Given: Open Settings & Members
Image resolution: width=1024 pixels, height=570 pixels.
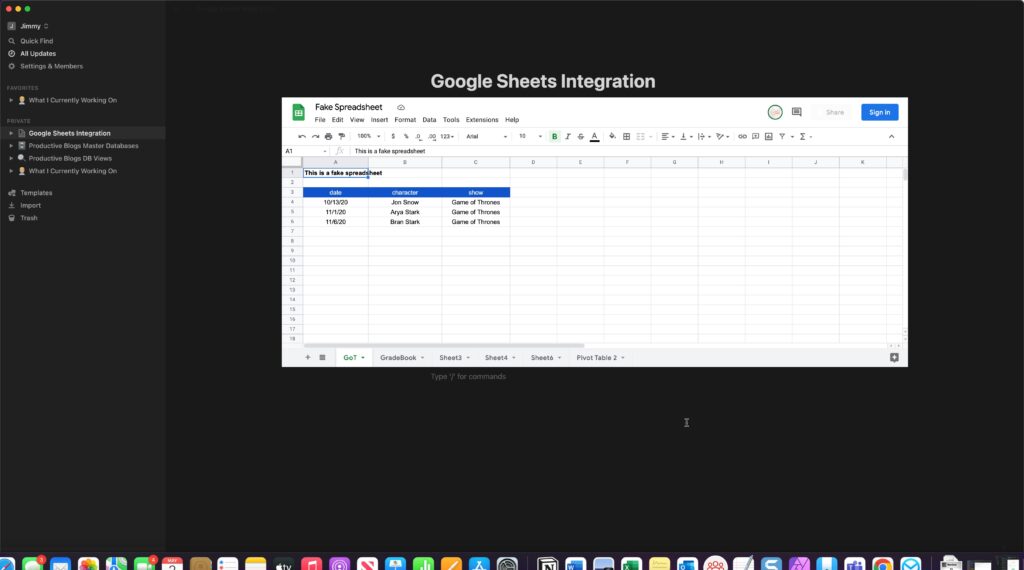Looking at the screenshot, I should tap(51, 67).
